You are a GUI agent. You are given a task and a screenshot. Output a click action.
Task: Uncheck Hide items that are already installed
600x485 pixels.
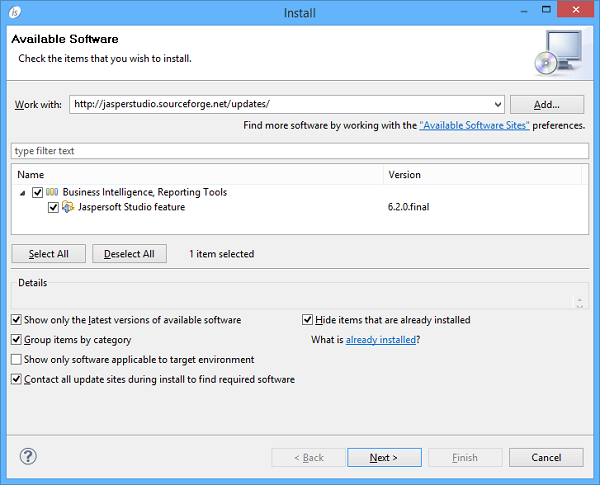click(308, 320)
